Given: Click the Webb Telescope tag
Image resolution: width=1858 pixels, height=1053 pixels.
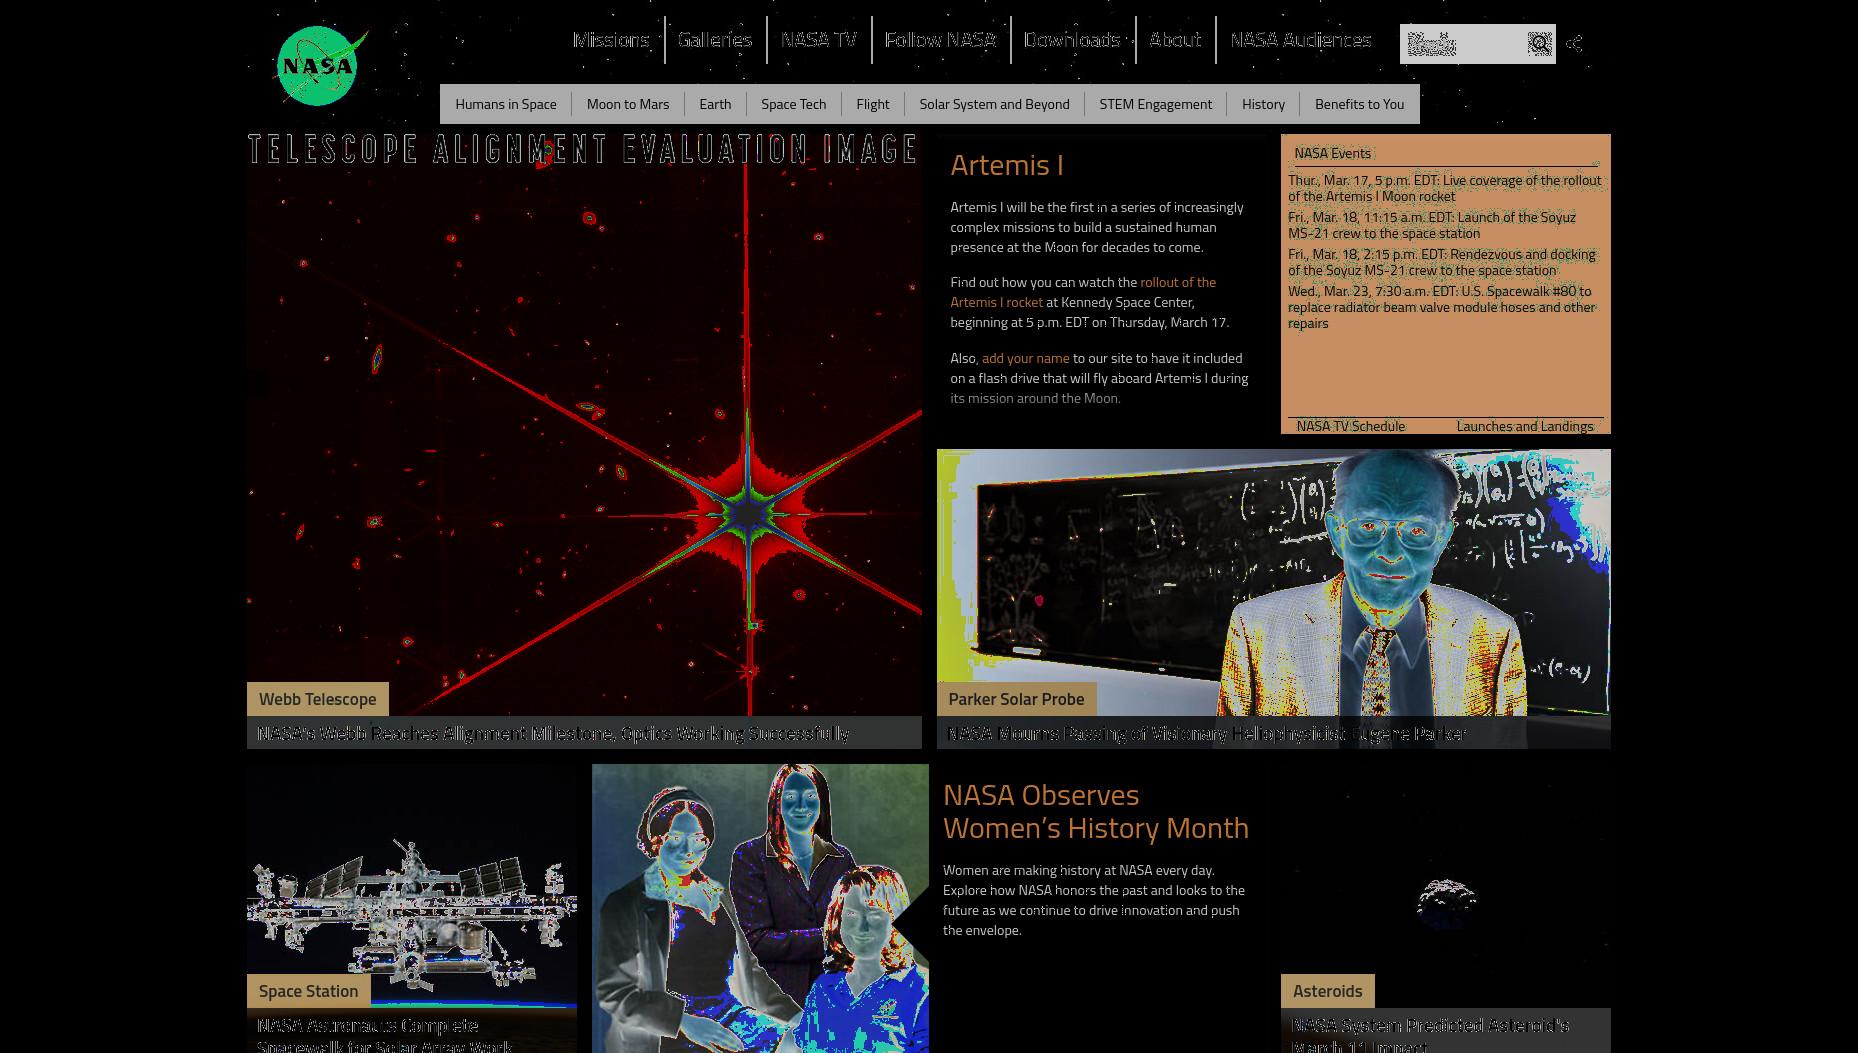Looking at the screenshot, I should 318,699.
